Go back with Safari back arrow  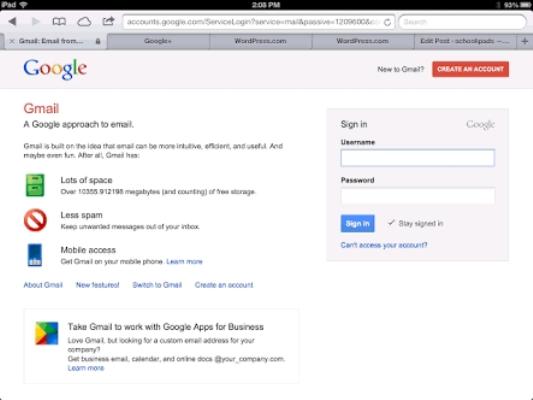point(13,21)
